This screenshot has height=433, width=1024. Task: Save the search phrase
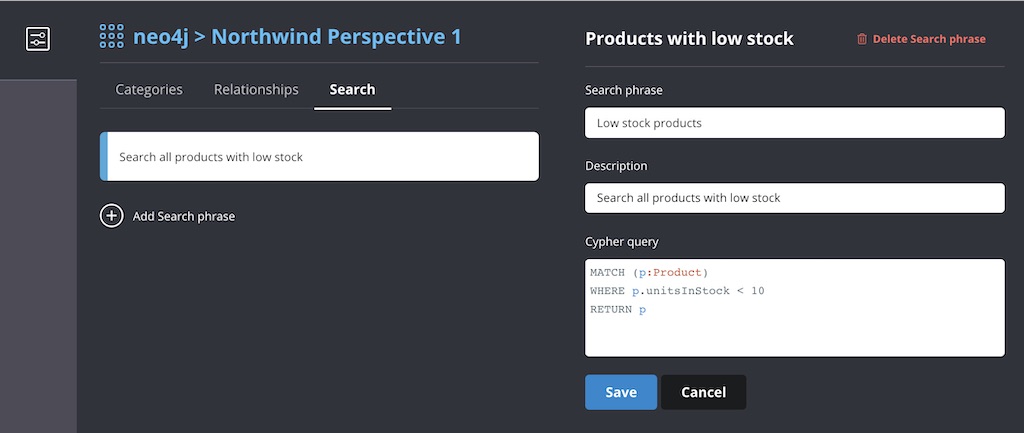[621, 392]
